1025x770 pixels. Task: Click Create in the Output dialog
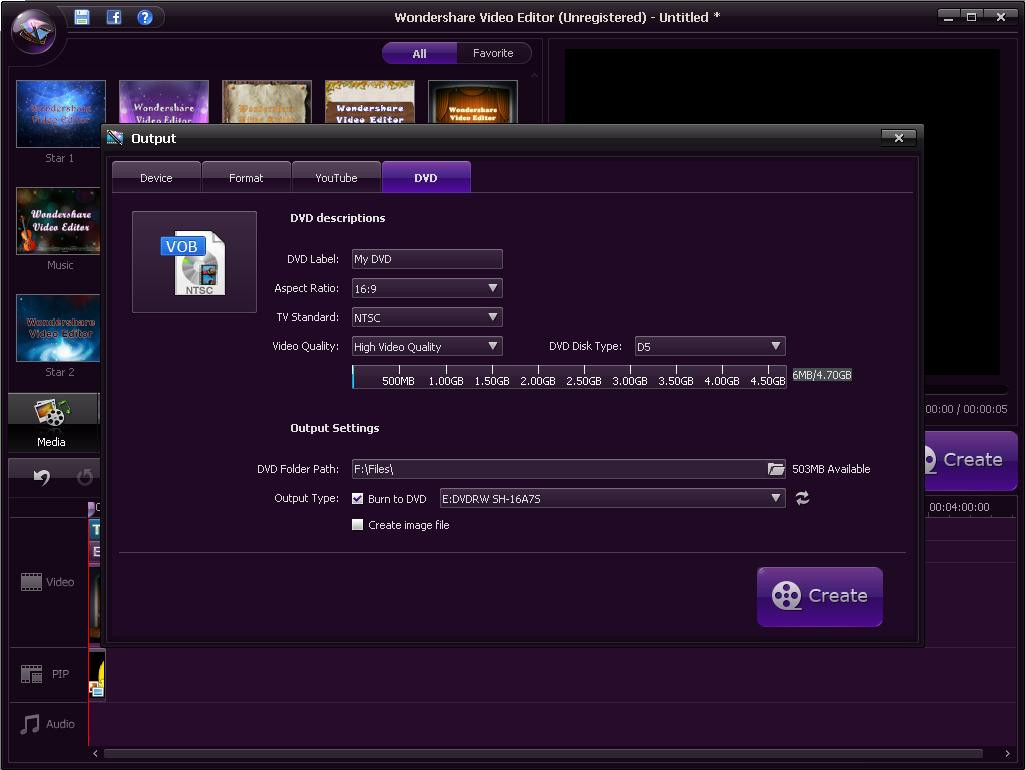tap(820, 596)
